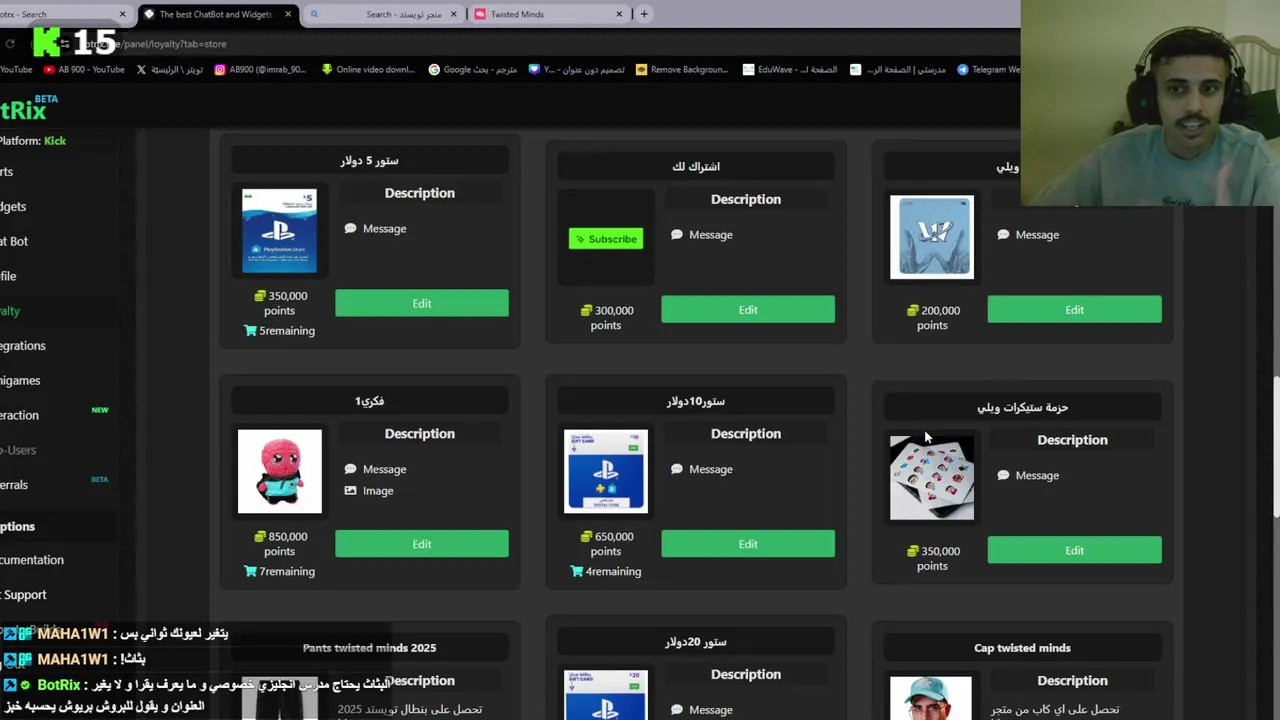Select the 'The best ChatBot and Widgets' tab
The width and height of the screenshot is (1280, 720).
(215, 14)
